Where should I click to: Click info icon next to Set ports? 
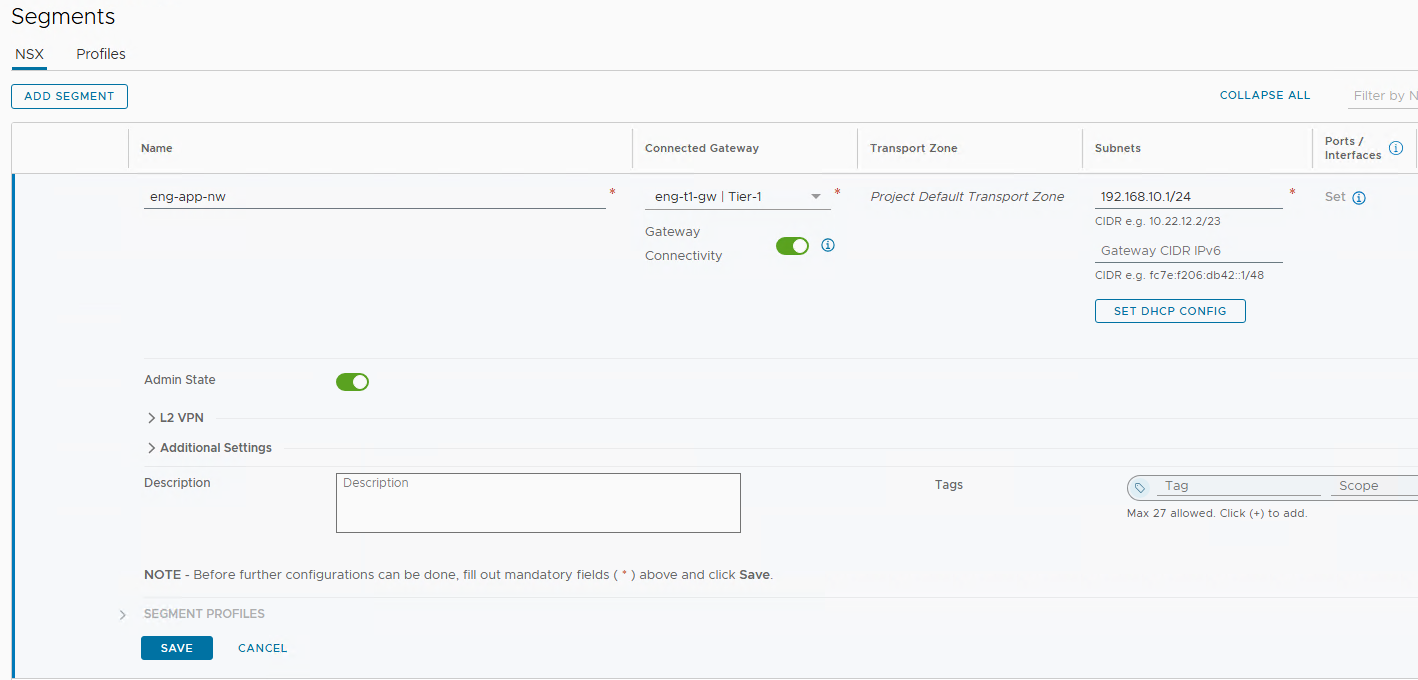(1359, 198)
